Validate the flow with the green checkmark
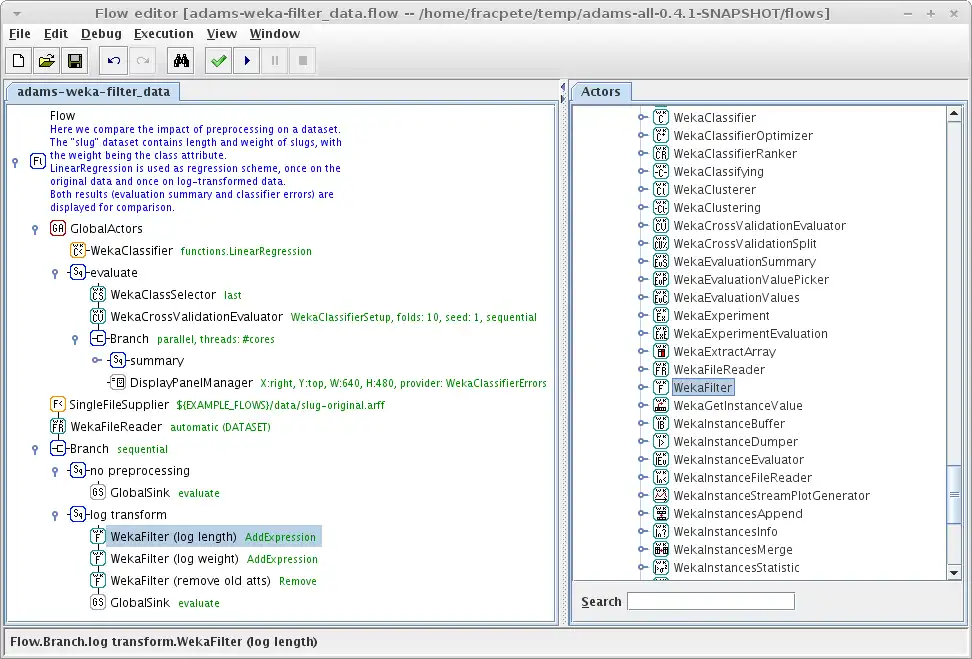Viewport: 972px width, 659px height. [218, 61]
